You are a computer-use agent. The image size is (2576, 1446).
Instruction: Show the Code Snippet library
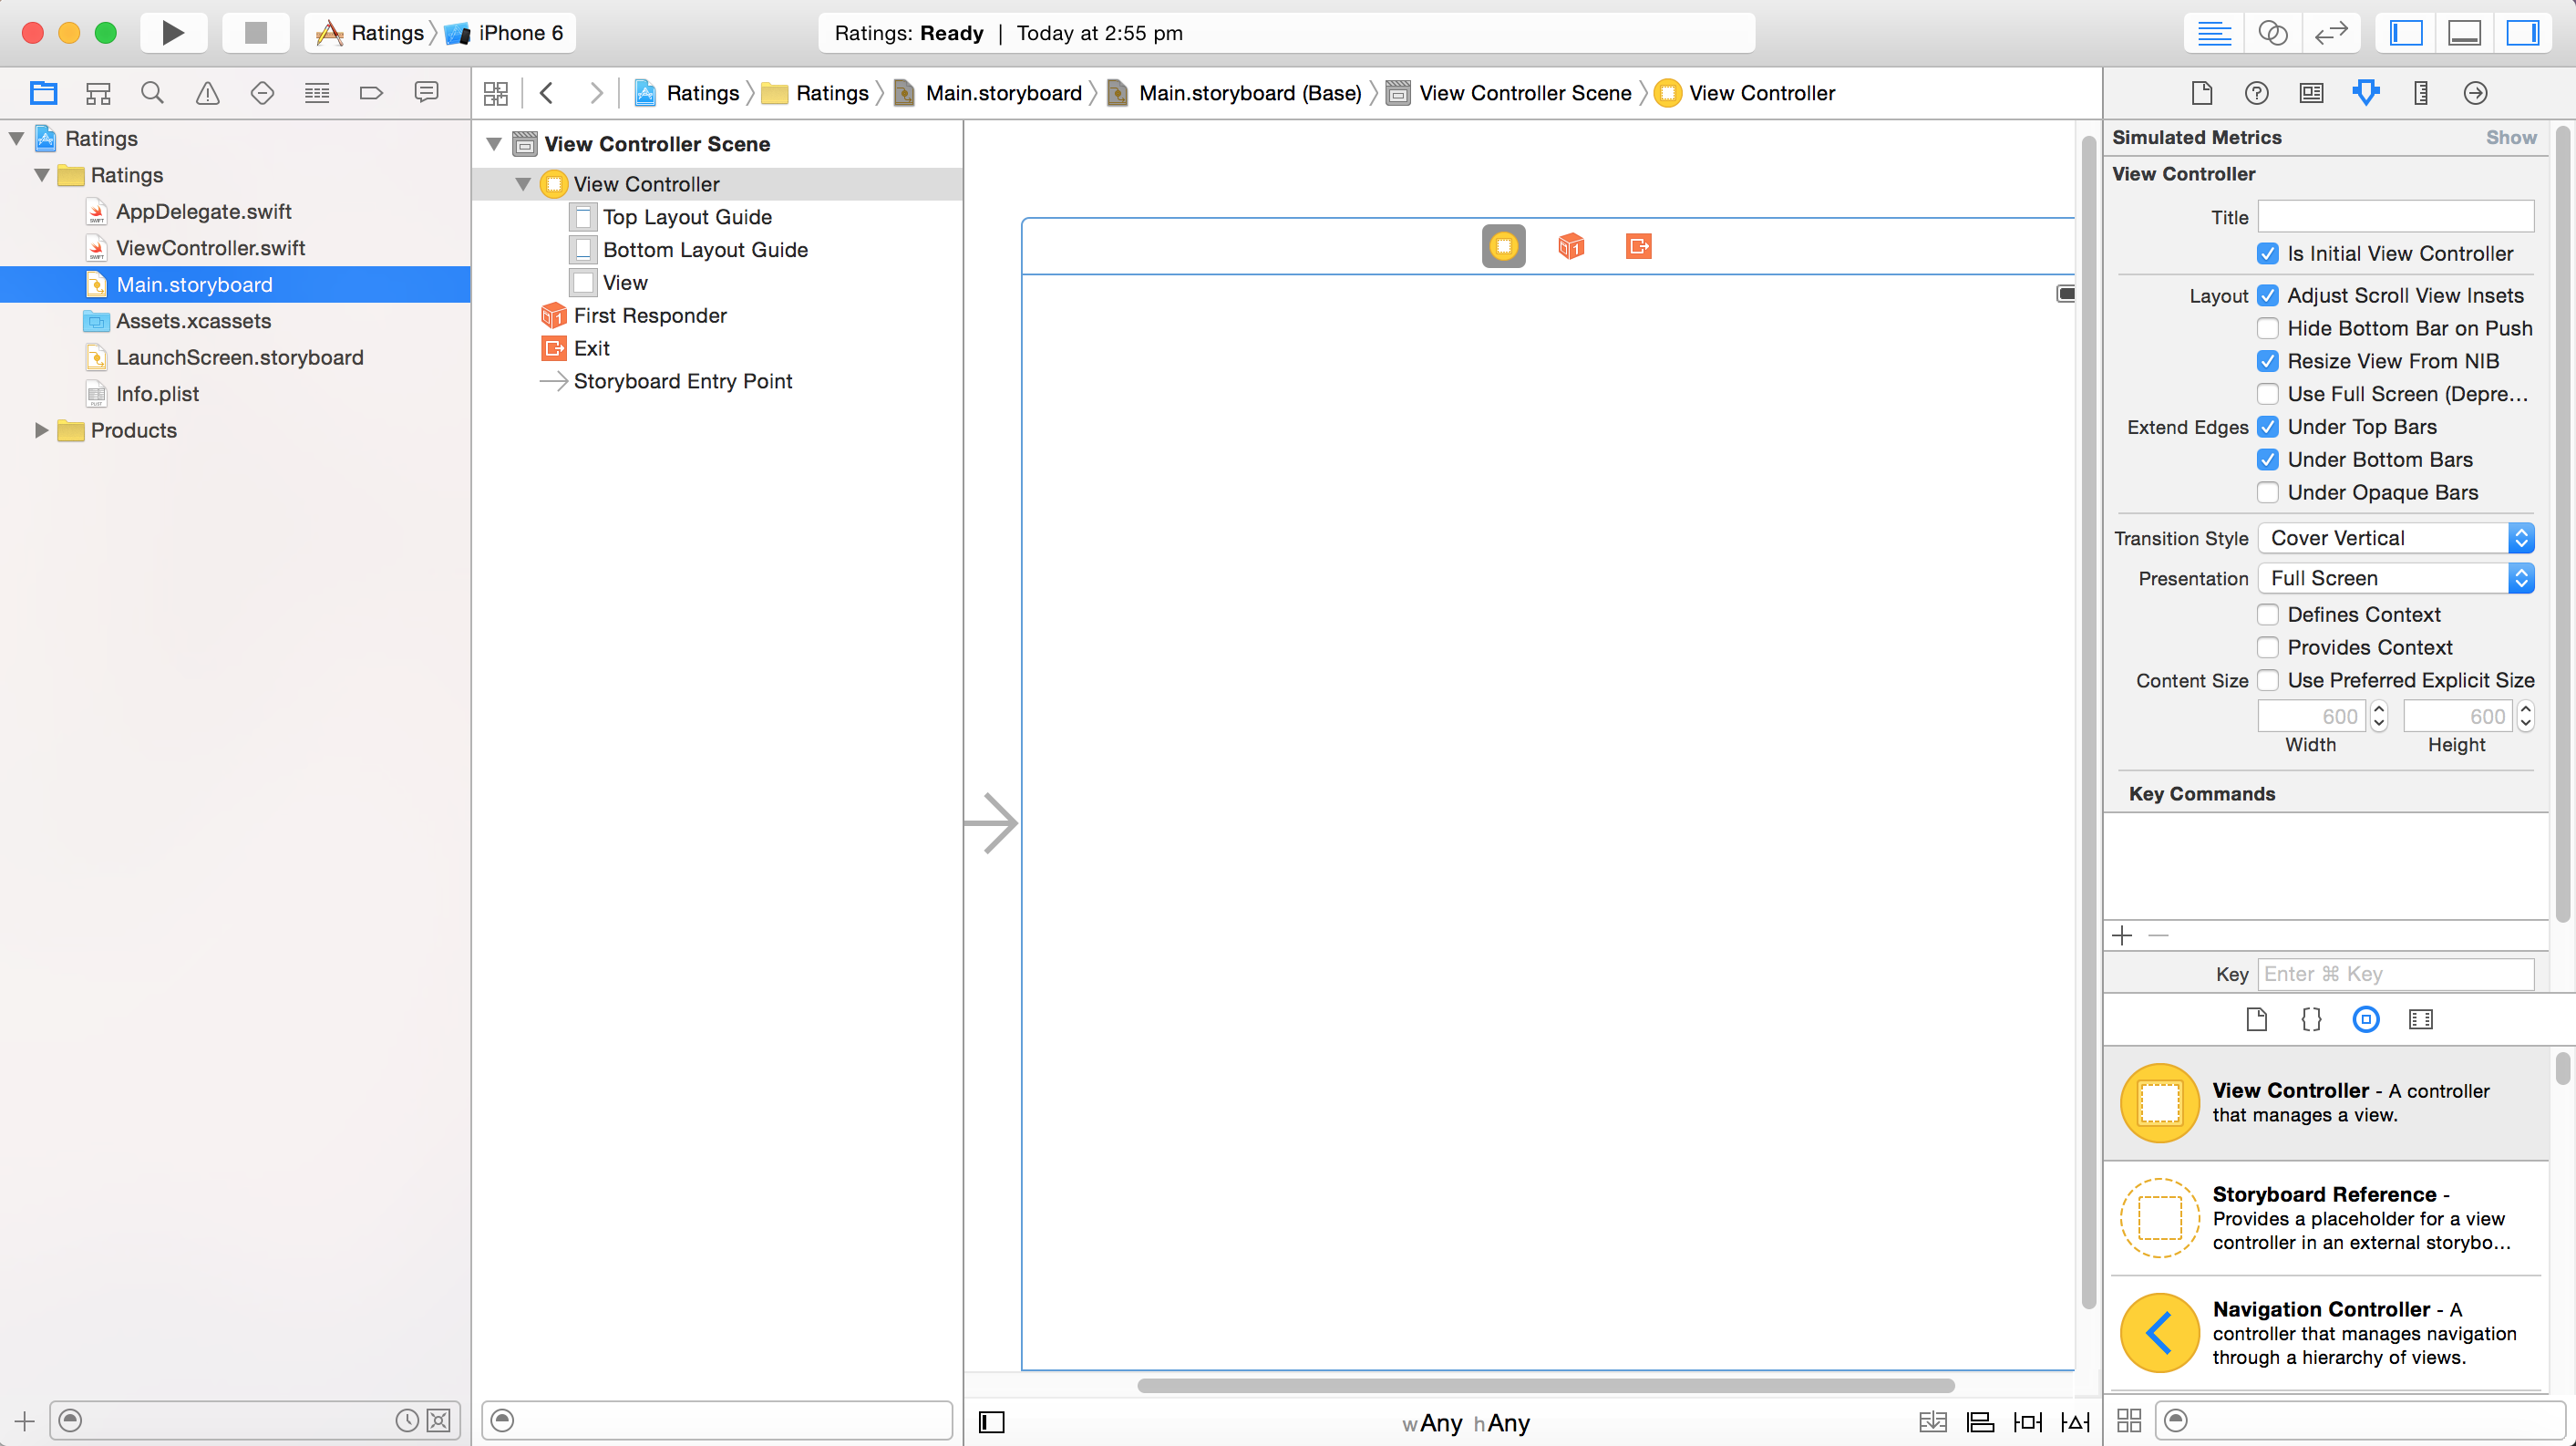point(2312,1020)
